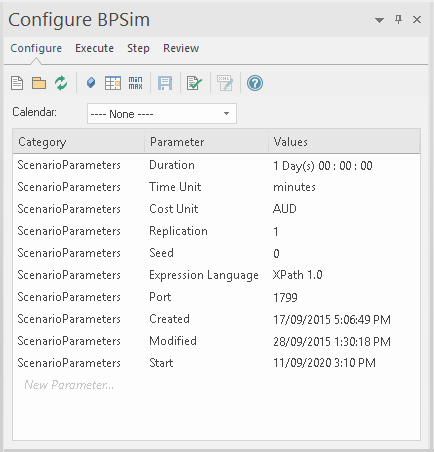Click the Port value '1799'
This screenshot has height=452, width=434.
[x=285, y=298]
